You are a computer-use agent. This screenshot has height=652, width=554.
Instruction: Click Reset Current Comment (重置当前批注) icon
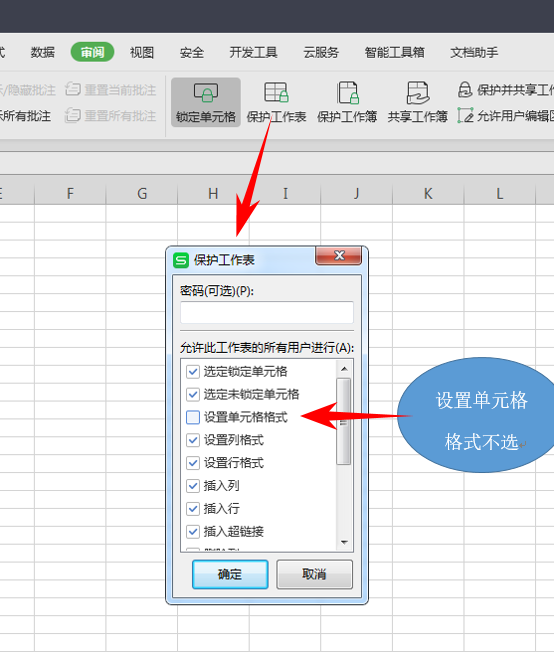(x=73, y=89)
